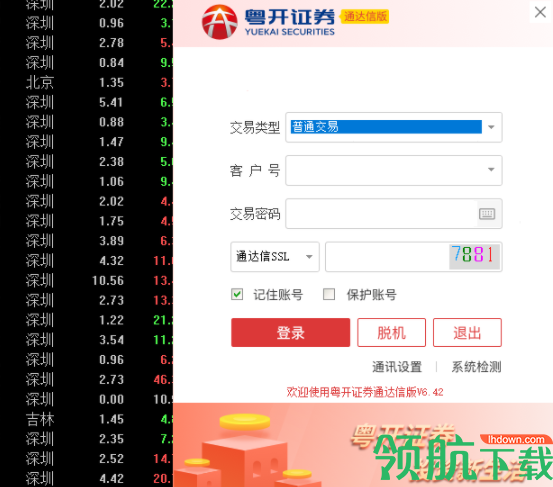The width and height of the screenshot is (553, 487).
Task: Open the soft keyboard icon in password field
Action: point(487,214)
